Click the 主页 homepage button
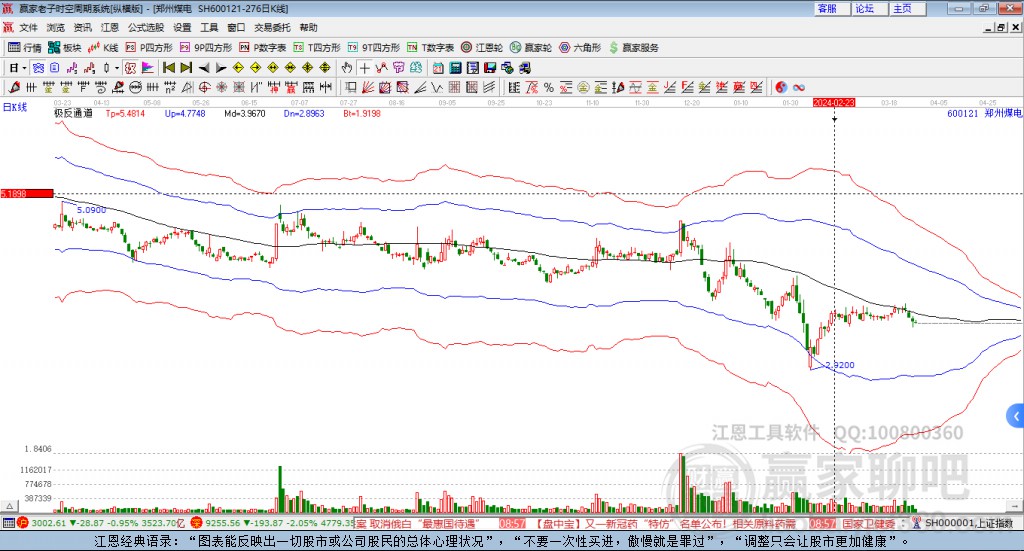Screen dimensions: 1024x551 902,8
